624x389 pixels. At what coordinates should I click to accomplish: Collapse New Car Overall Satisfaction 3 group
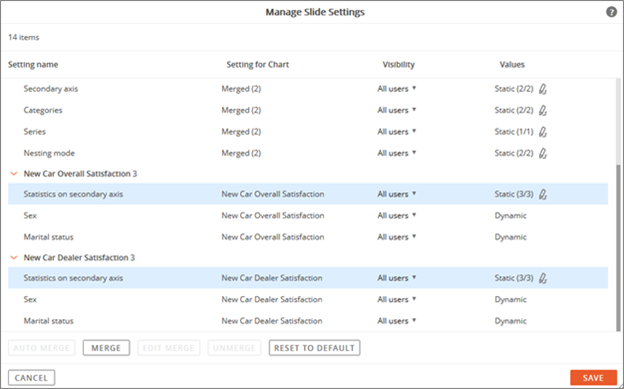point(14,174)
